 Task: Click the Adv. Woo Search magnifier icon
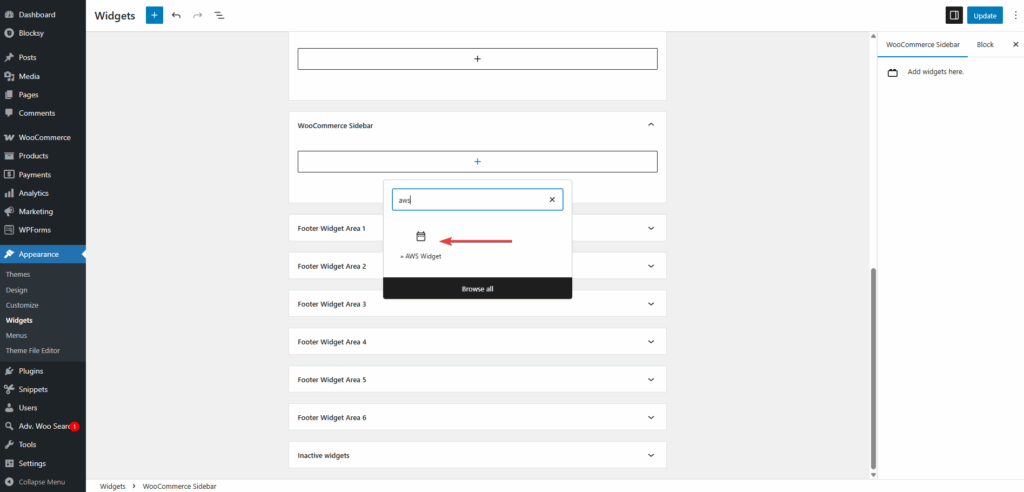[x=9, y=426]
